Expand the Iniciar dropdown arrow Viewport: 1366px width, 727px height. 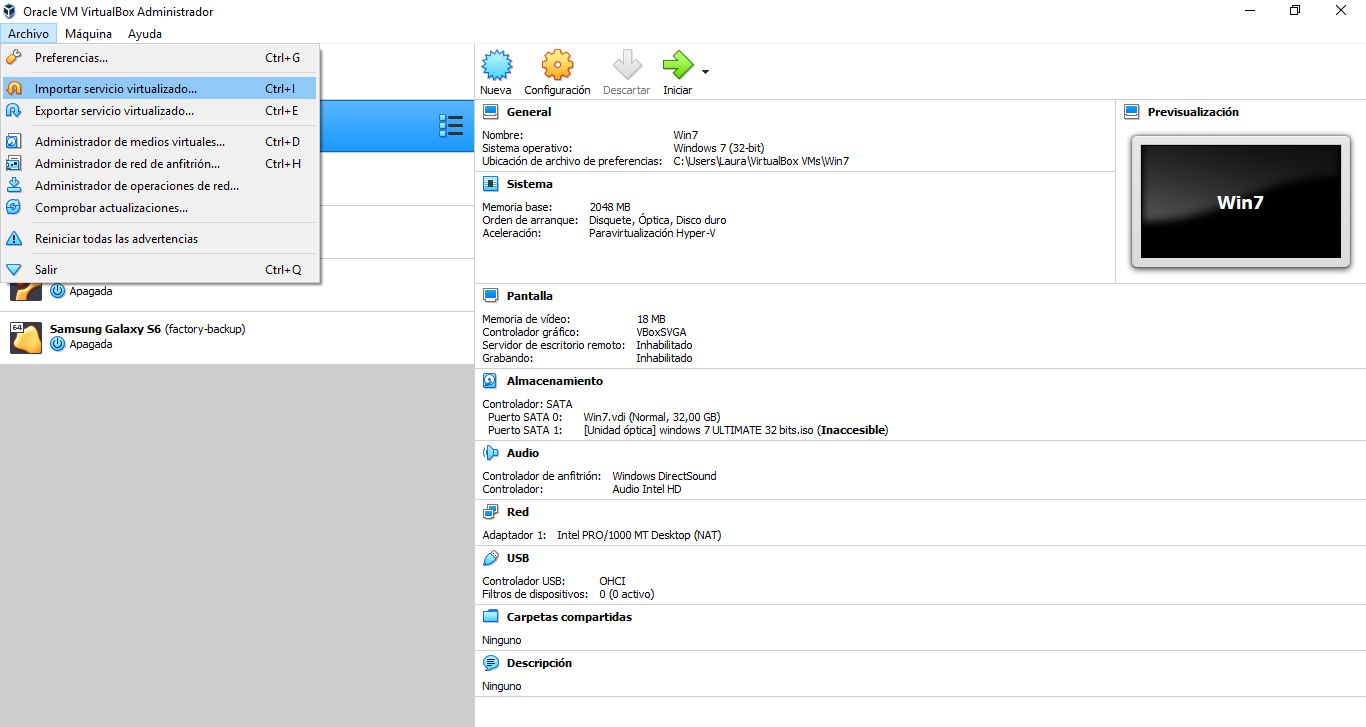click(705, 72)
